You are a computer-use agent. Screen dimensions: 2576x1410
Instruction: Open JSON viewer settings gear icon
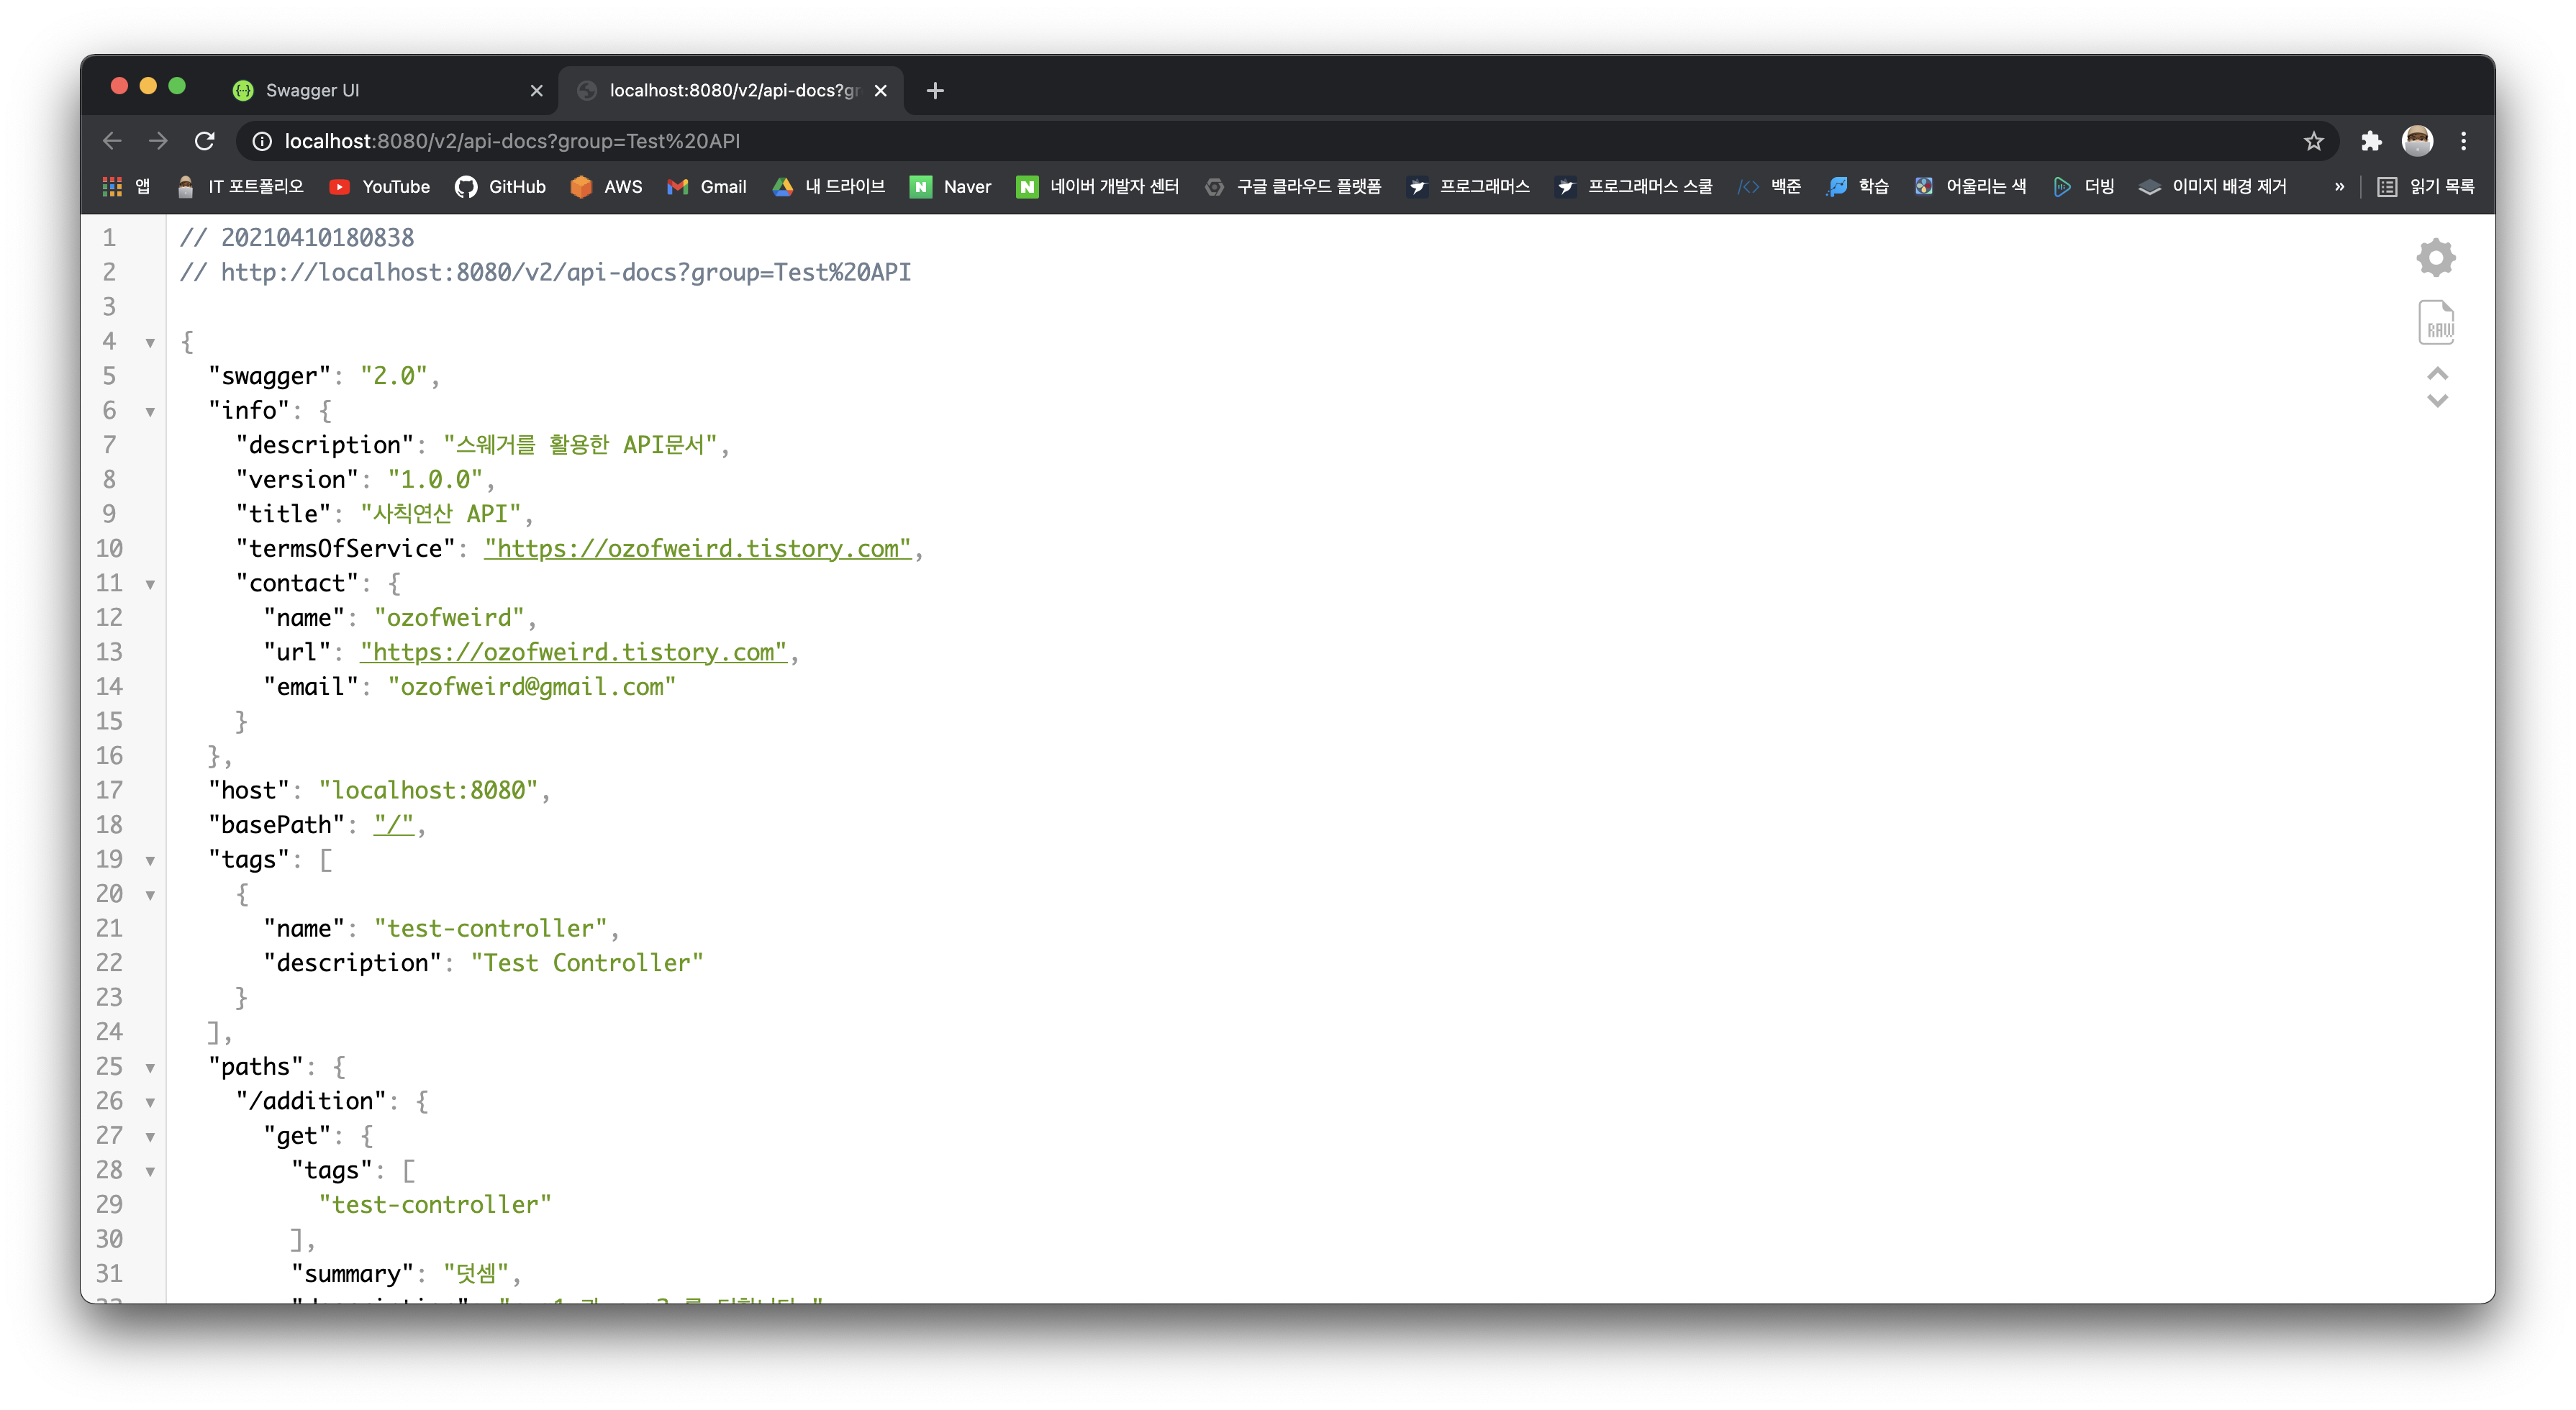[x=2435, y=258]
